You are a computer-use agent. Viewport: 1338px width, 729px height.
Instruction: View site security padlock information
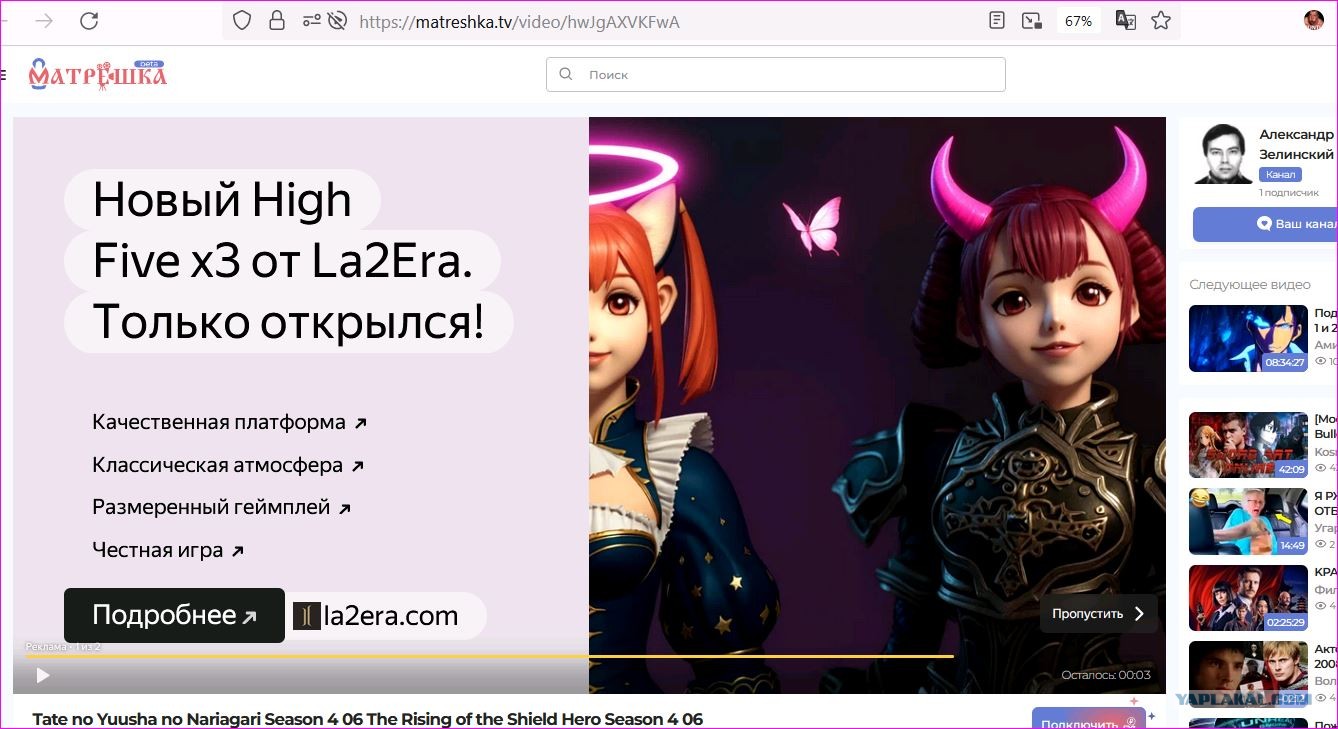click(x=277, y=21)
